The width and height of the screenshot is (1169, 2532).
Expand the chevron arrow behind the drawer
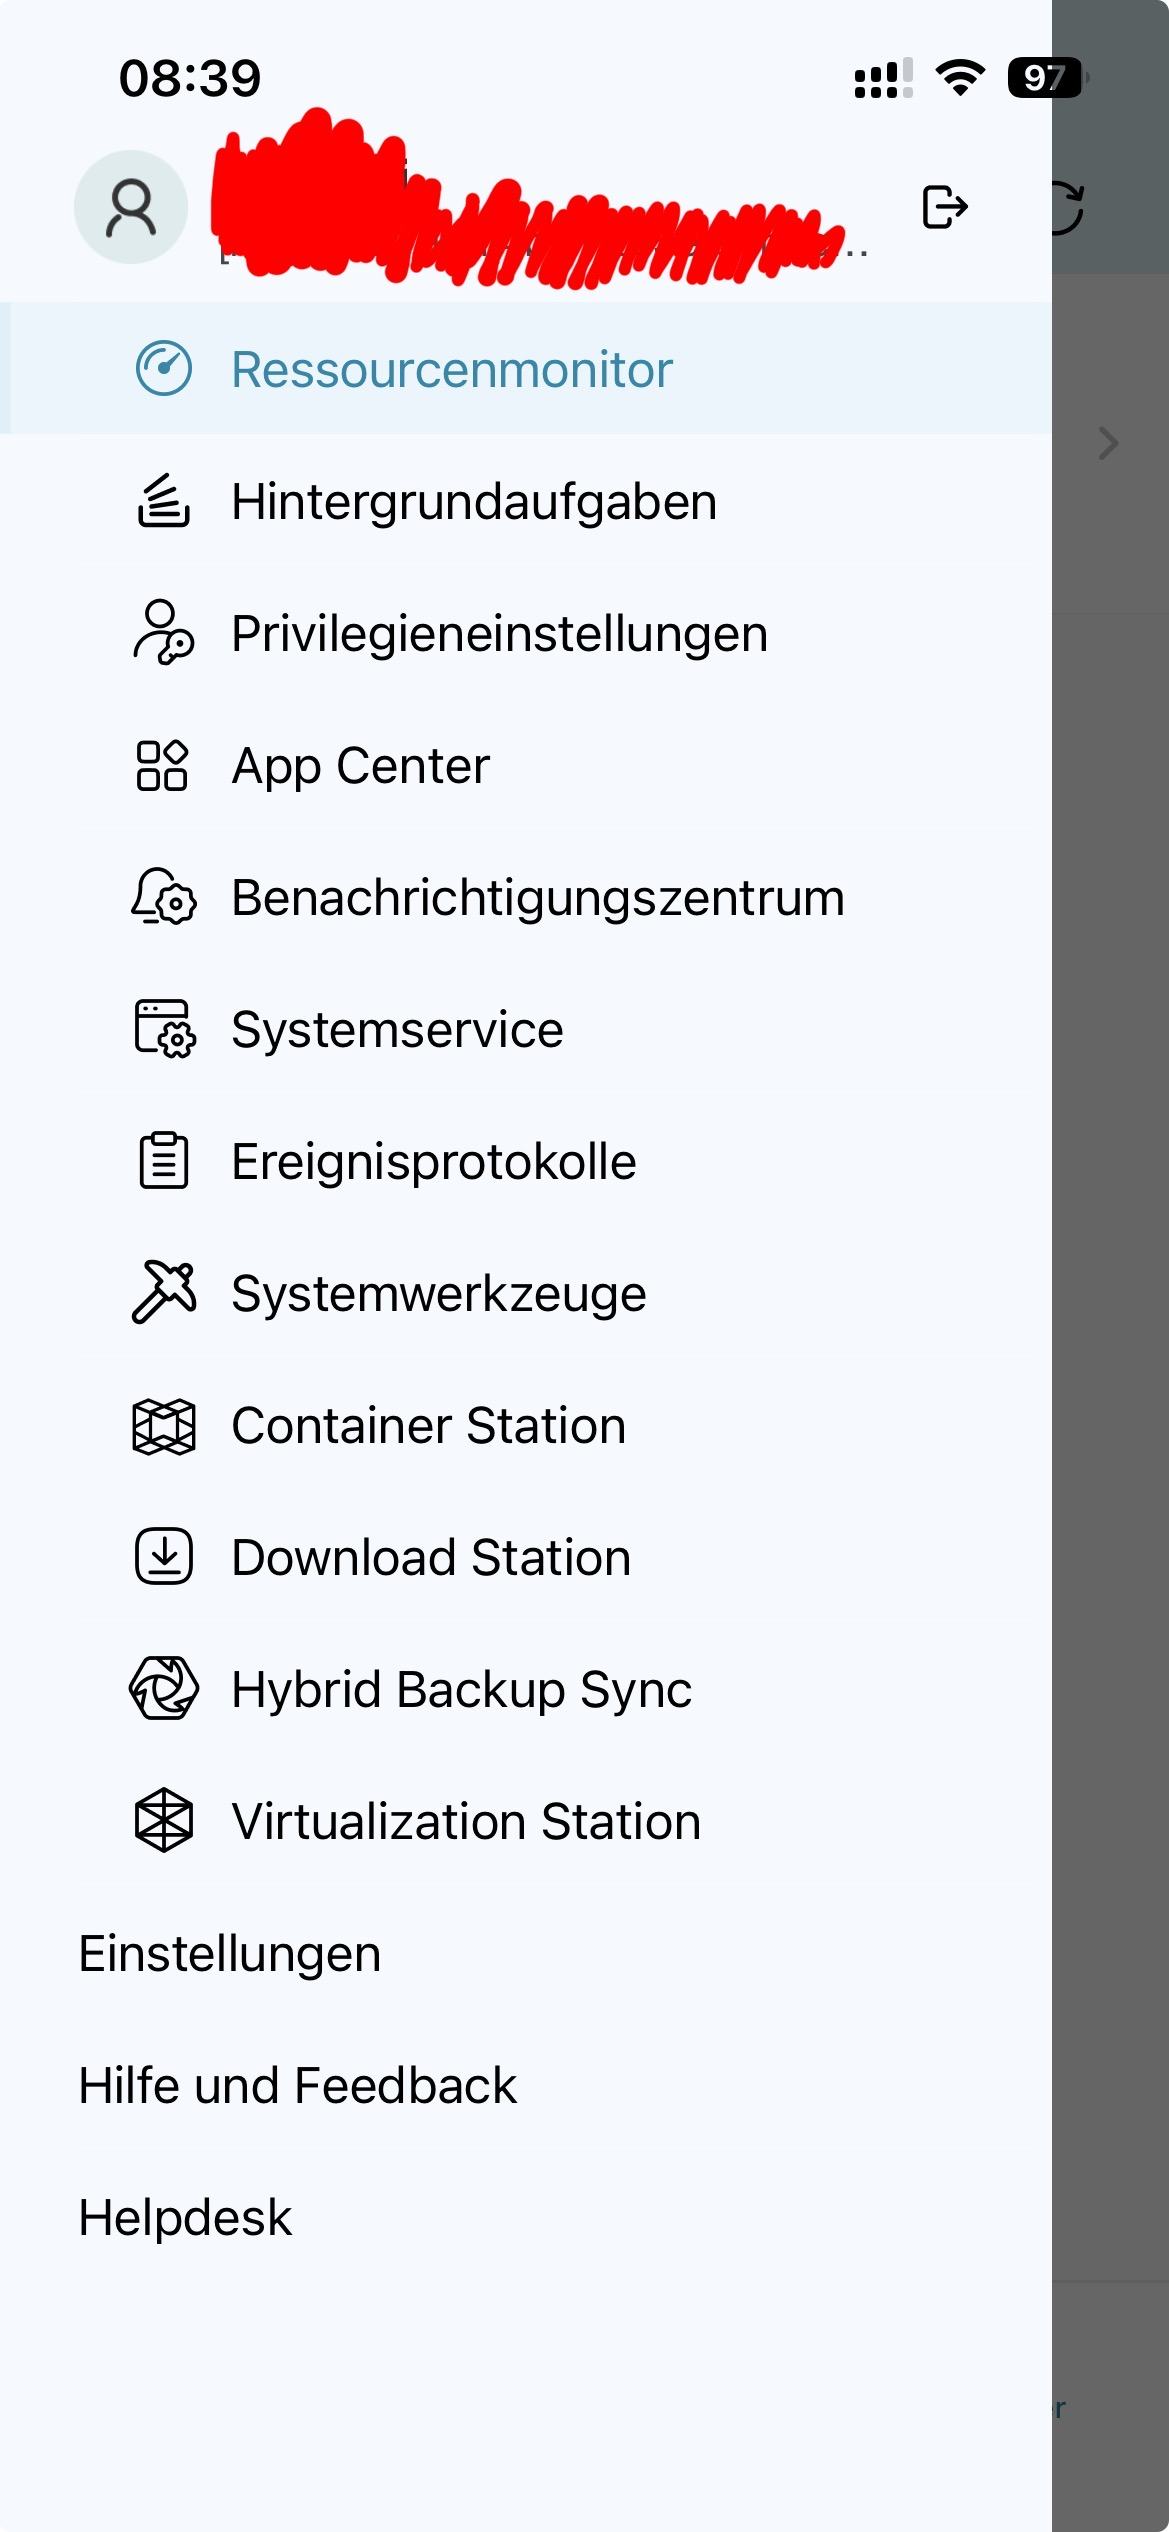point(1108,443)
